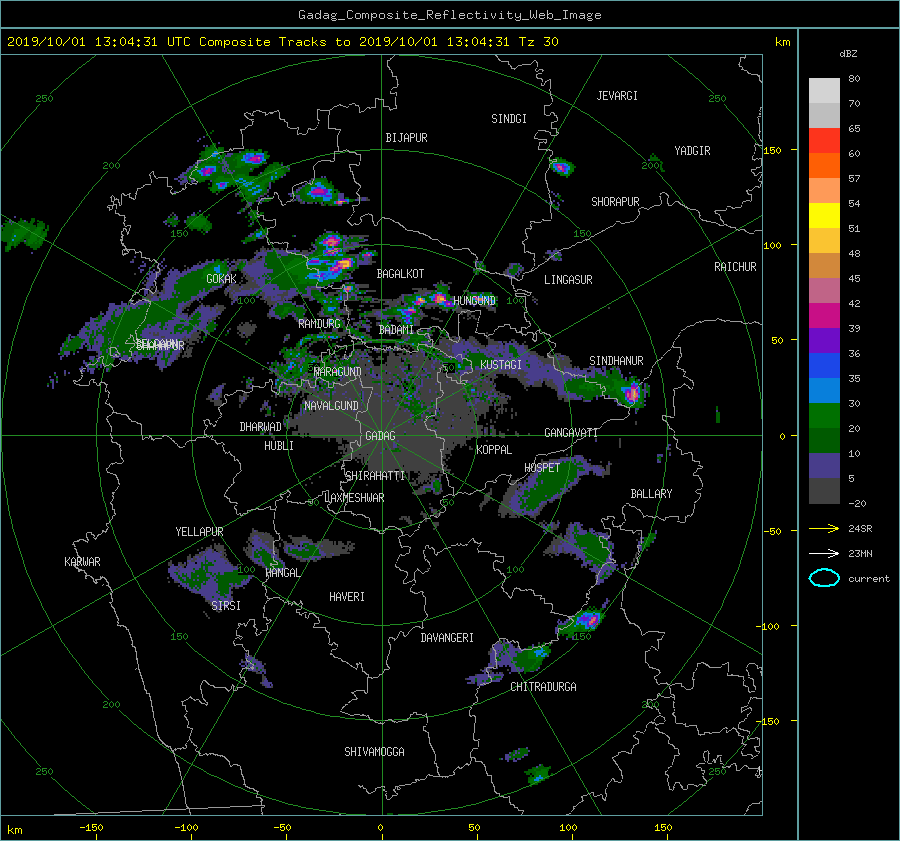This screenshot has height=841, width=900.
Task: Click the BADAMI city label
Action: [x=396, y=330]
